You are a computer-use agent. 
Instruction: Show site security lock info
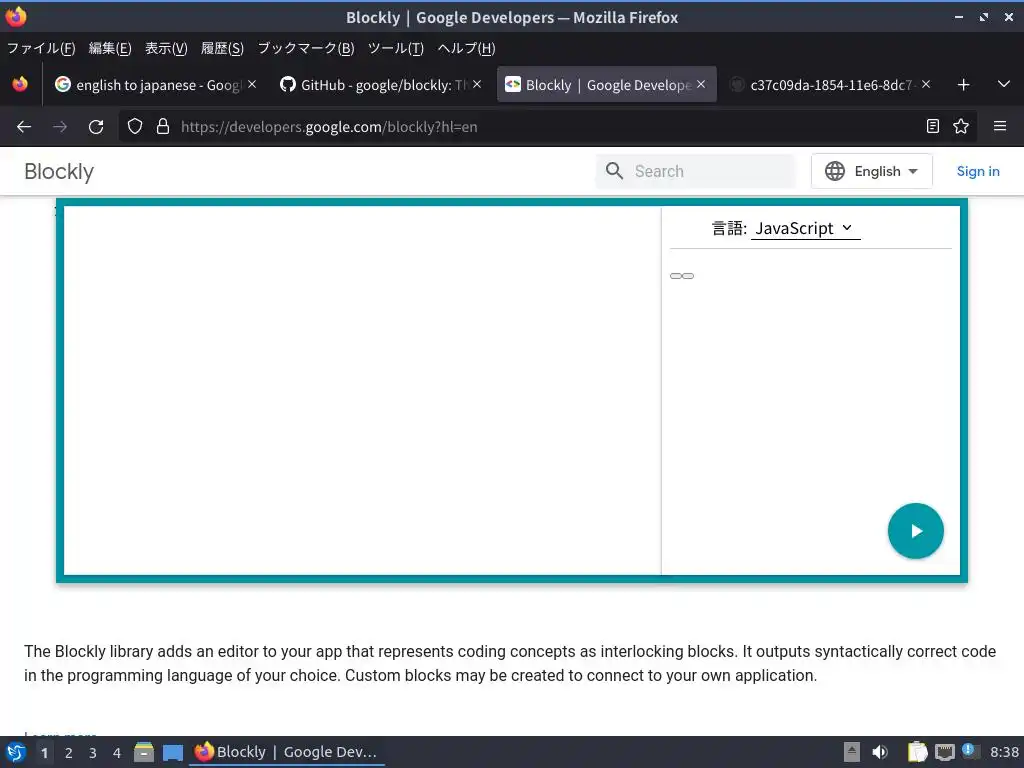[163, 127]
